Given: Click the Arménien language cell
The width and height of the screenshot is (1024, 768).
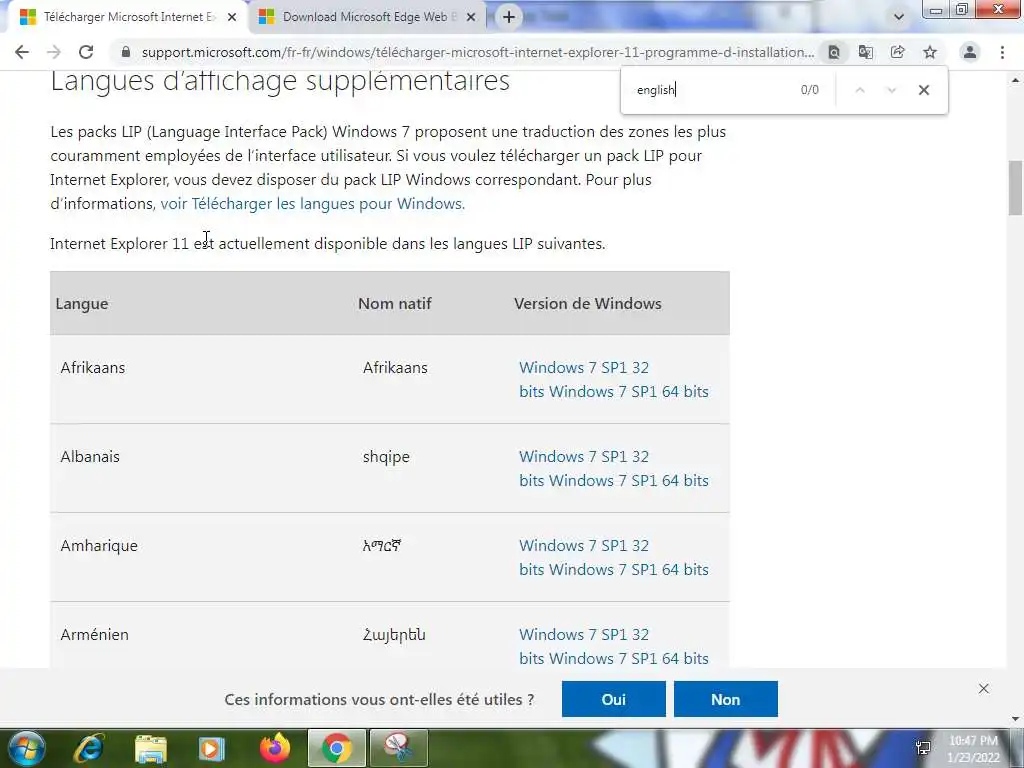Looking at the screenshot, I should pyautogui.click(x=95, y=634).
